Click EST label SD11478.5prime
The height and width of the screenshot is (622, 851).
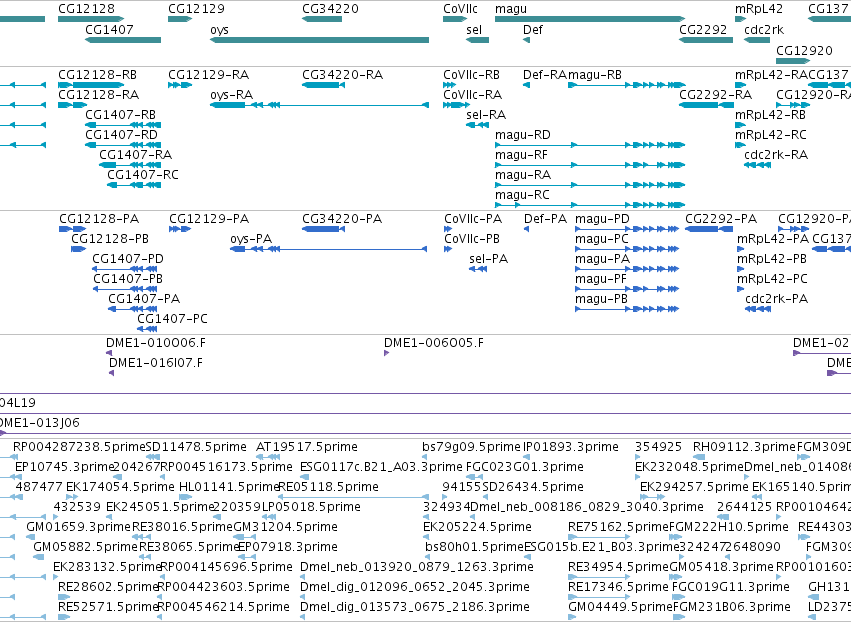click(x=196, y=447)
